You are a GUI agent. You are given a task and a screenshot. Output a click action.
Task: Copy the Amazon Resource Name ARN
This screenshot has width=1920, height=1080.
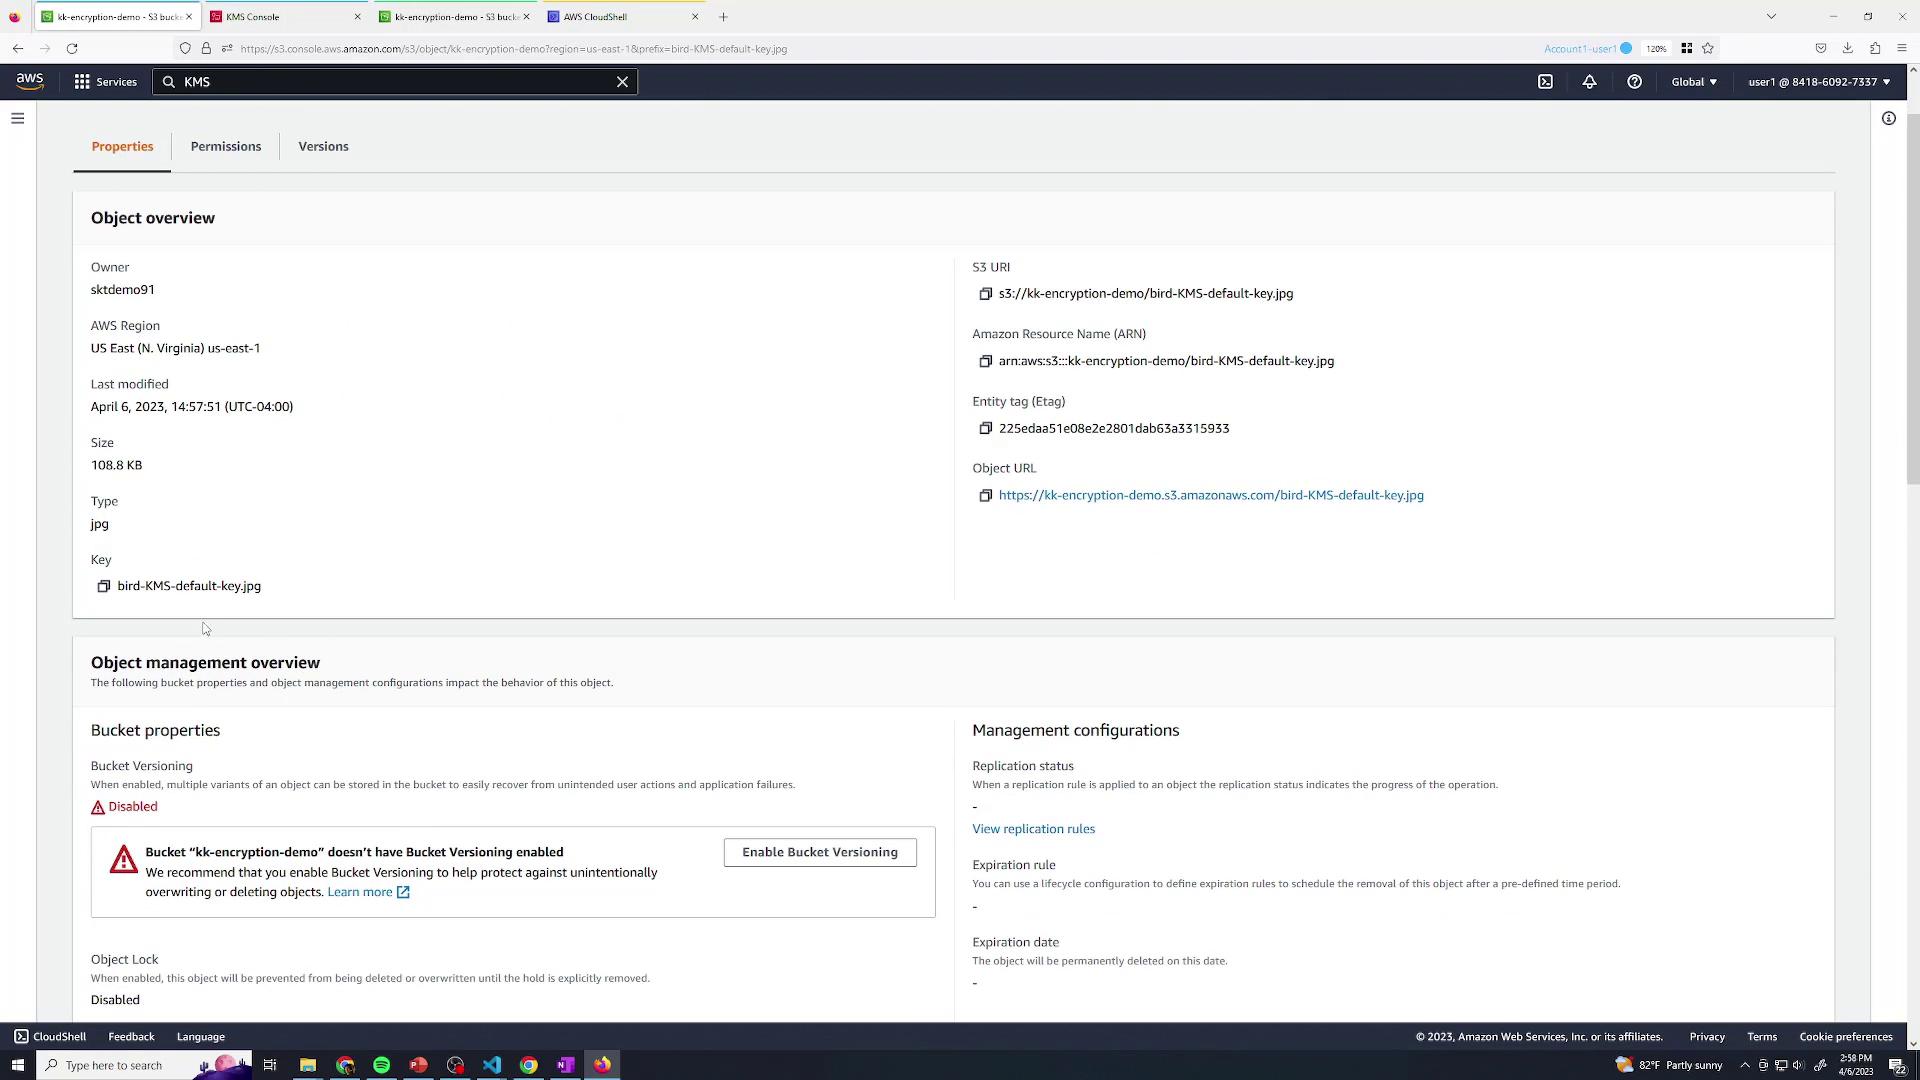tap(985, 361)
